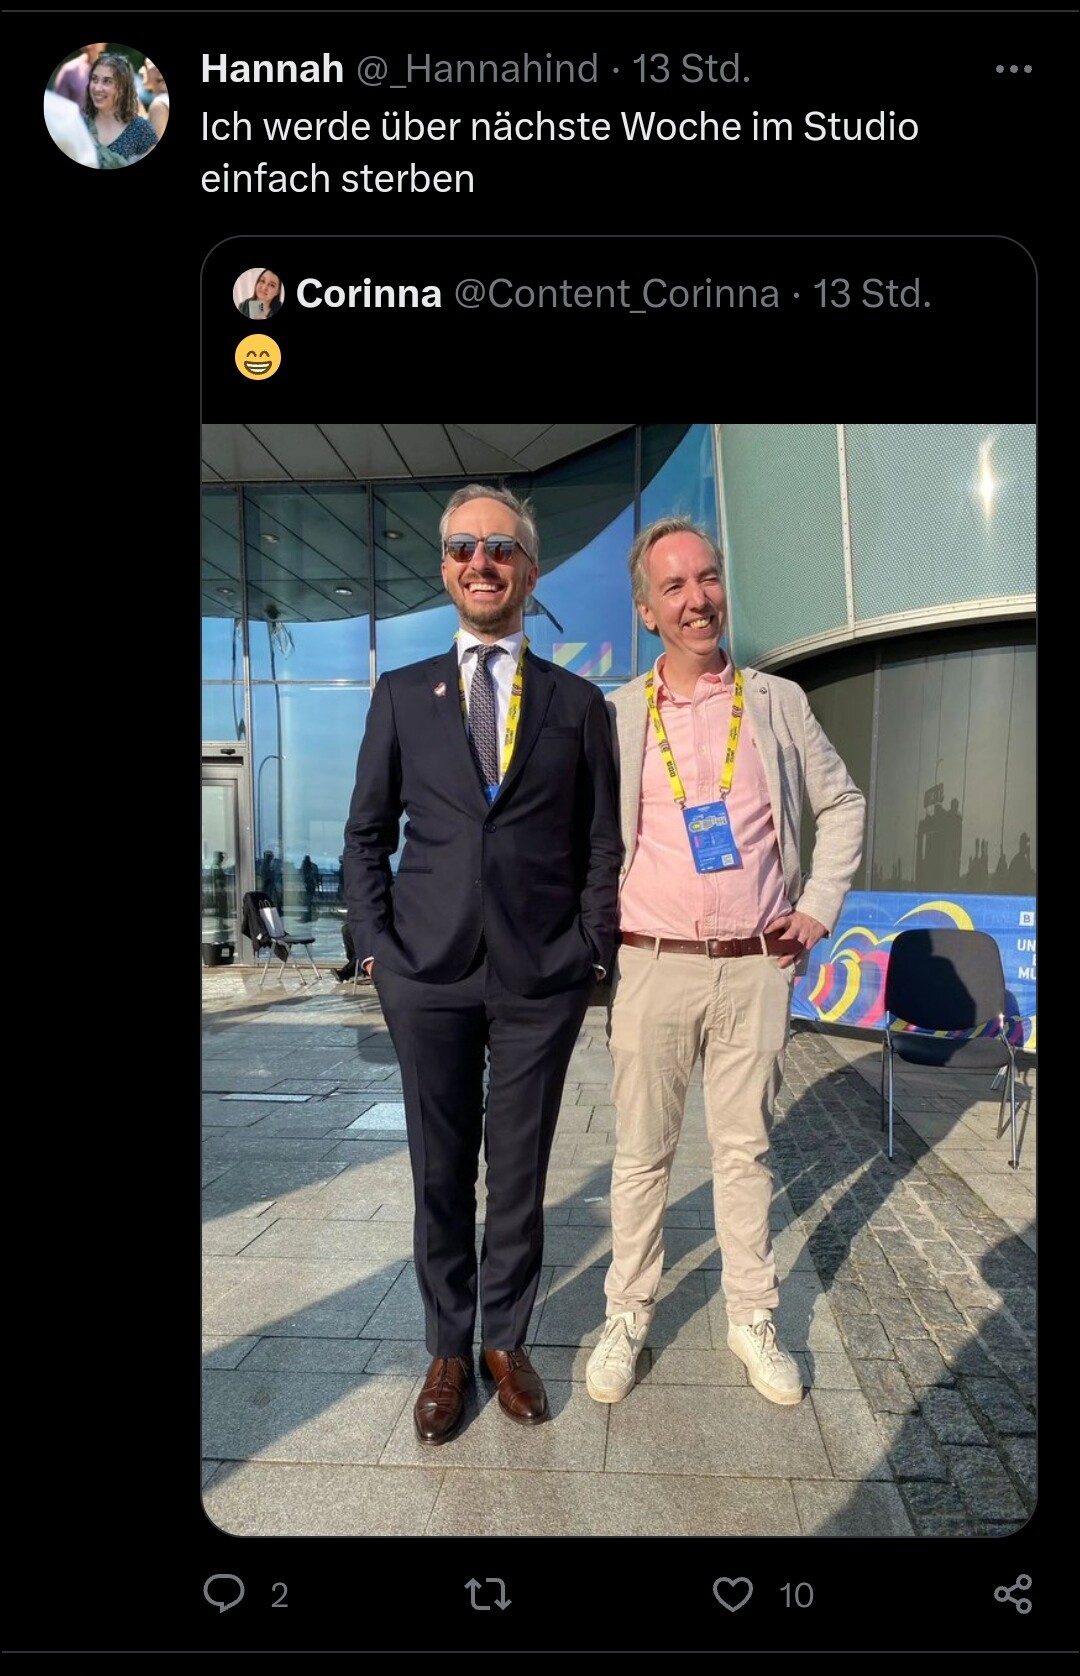Screen dimensions: 1080x1676
Task: Click the second text line "einfach sterben"
Action: (337, 179)
